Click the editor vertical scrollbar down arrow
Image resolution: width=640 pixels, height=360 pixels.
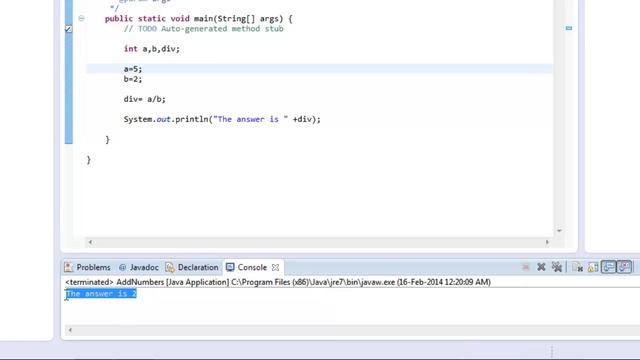[x=559, y=231]
